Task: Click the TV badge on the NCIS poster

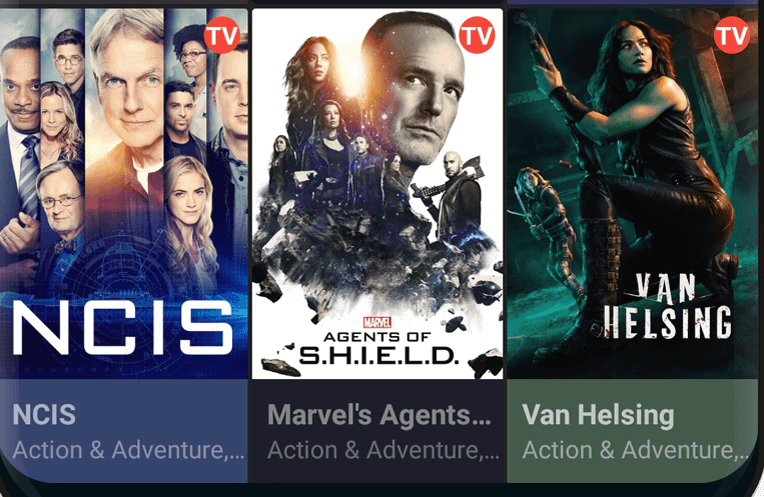Action: click(222, 35)
